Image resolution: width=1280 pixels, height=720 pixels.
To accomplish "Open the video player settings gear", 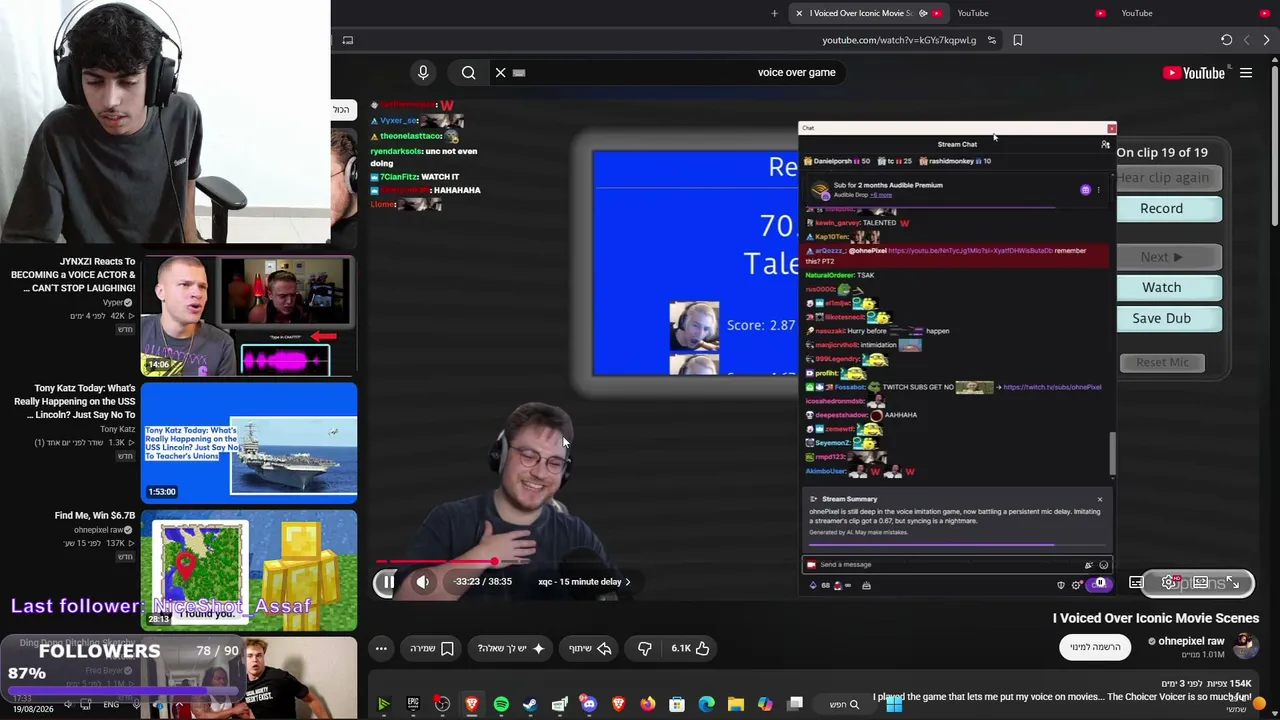I will tap(1168, 583).
